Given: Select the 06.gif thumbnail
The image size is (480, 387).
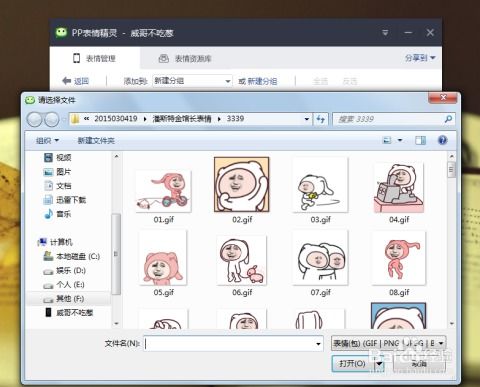Looking at the screenshot, I should pyautogui.click(x=242, y=260).
